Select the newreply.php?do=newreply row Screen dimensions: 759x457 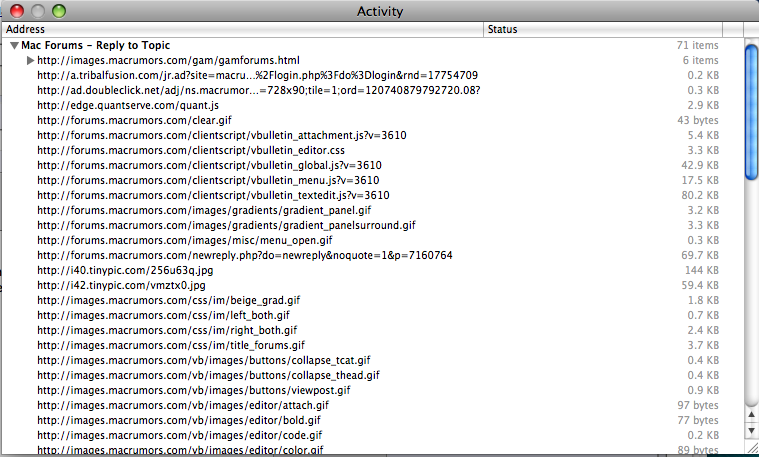(373, 256)
